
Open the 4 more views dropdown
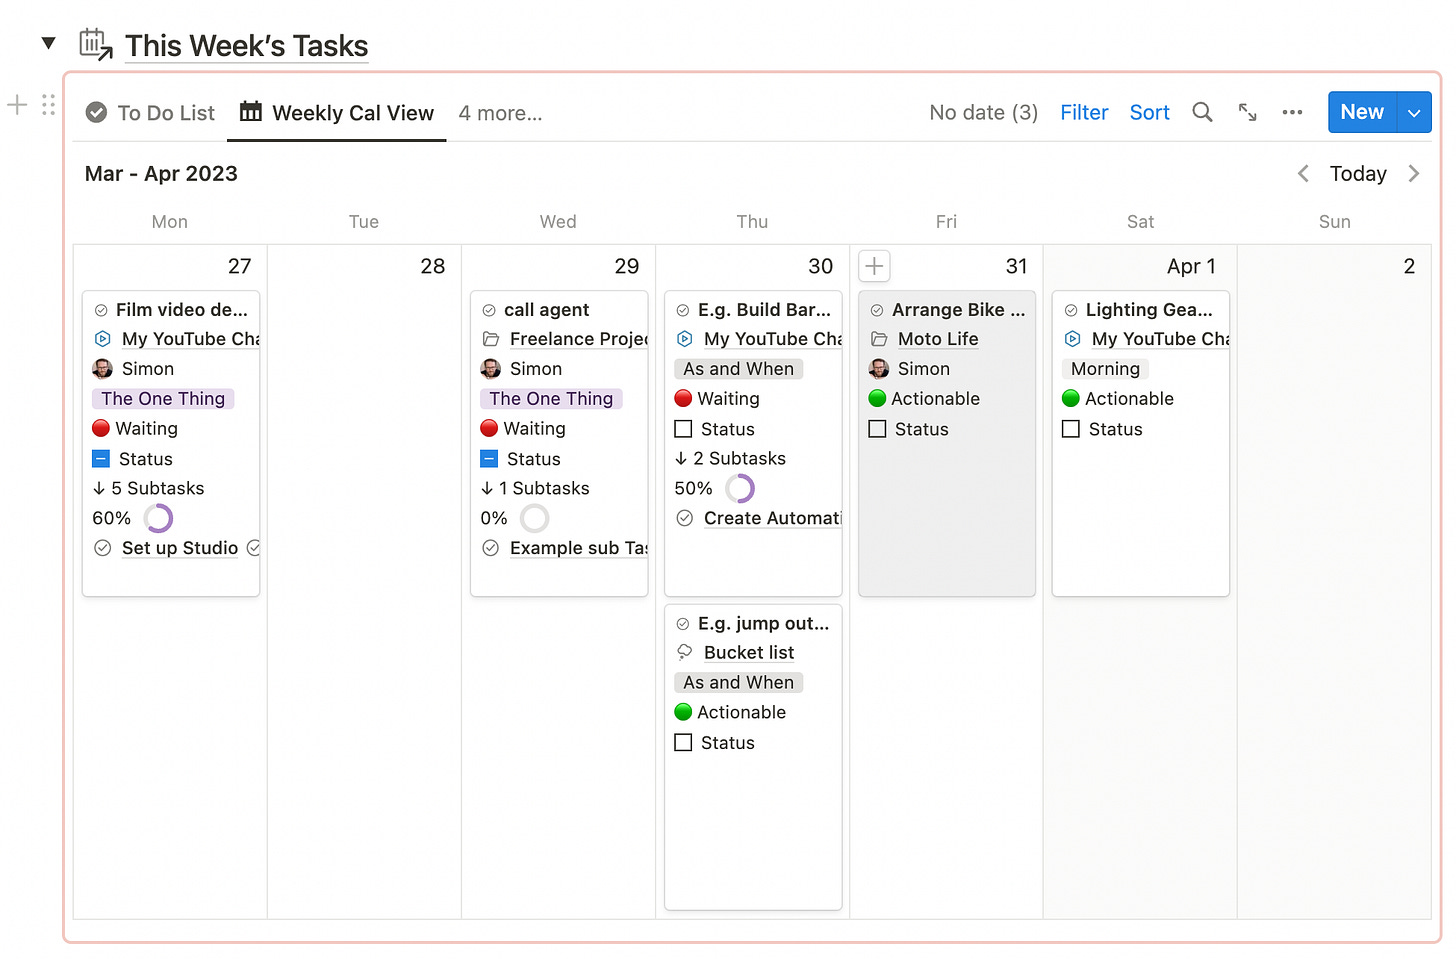coord(500,113)
